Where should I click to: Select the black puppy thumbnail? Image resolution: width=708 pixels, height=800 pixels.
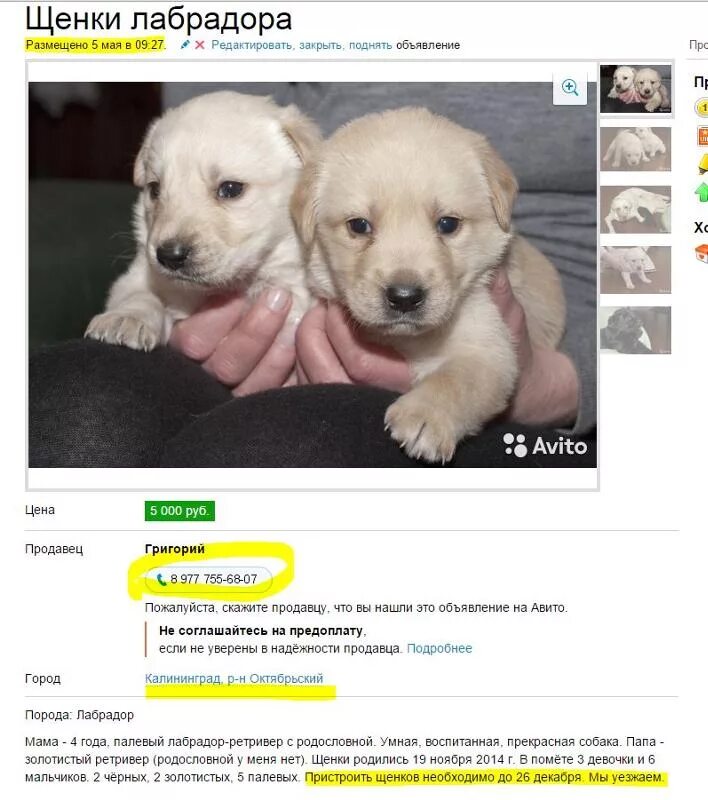[636, 330]
